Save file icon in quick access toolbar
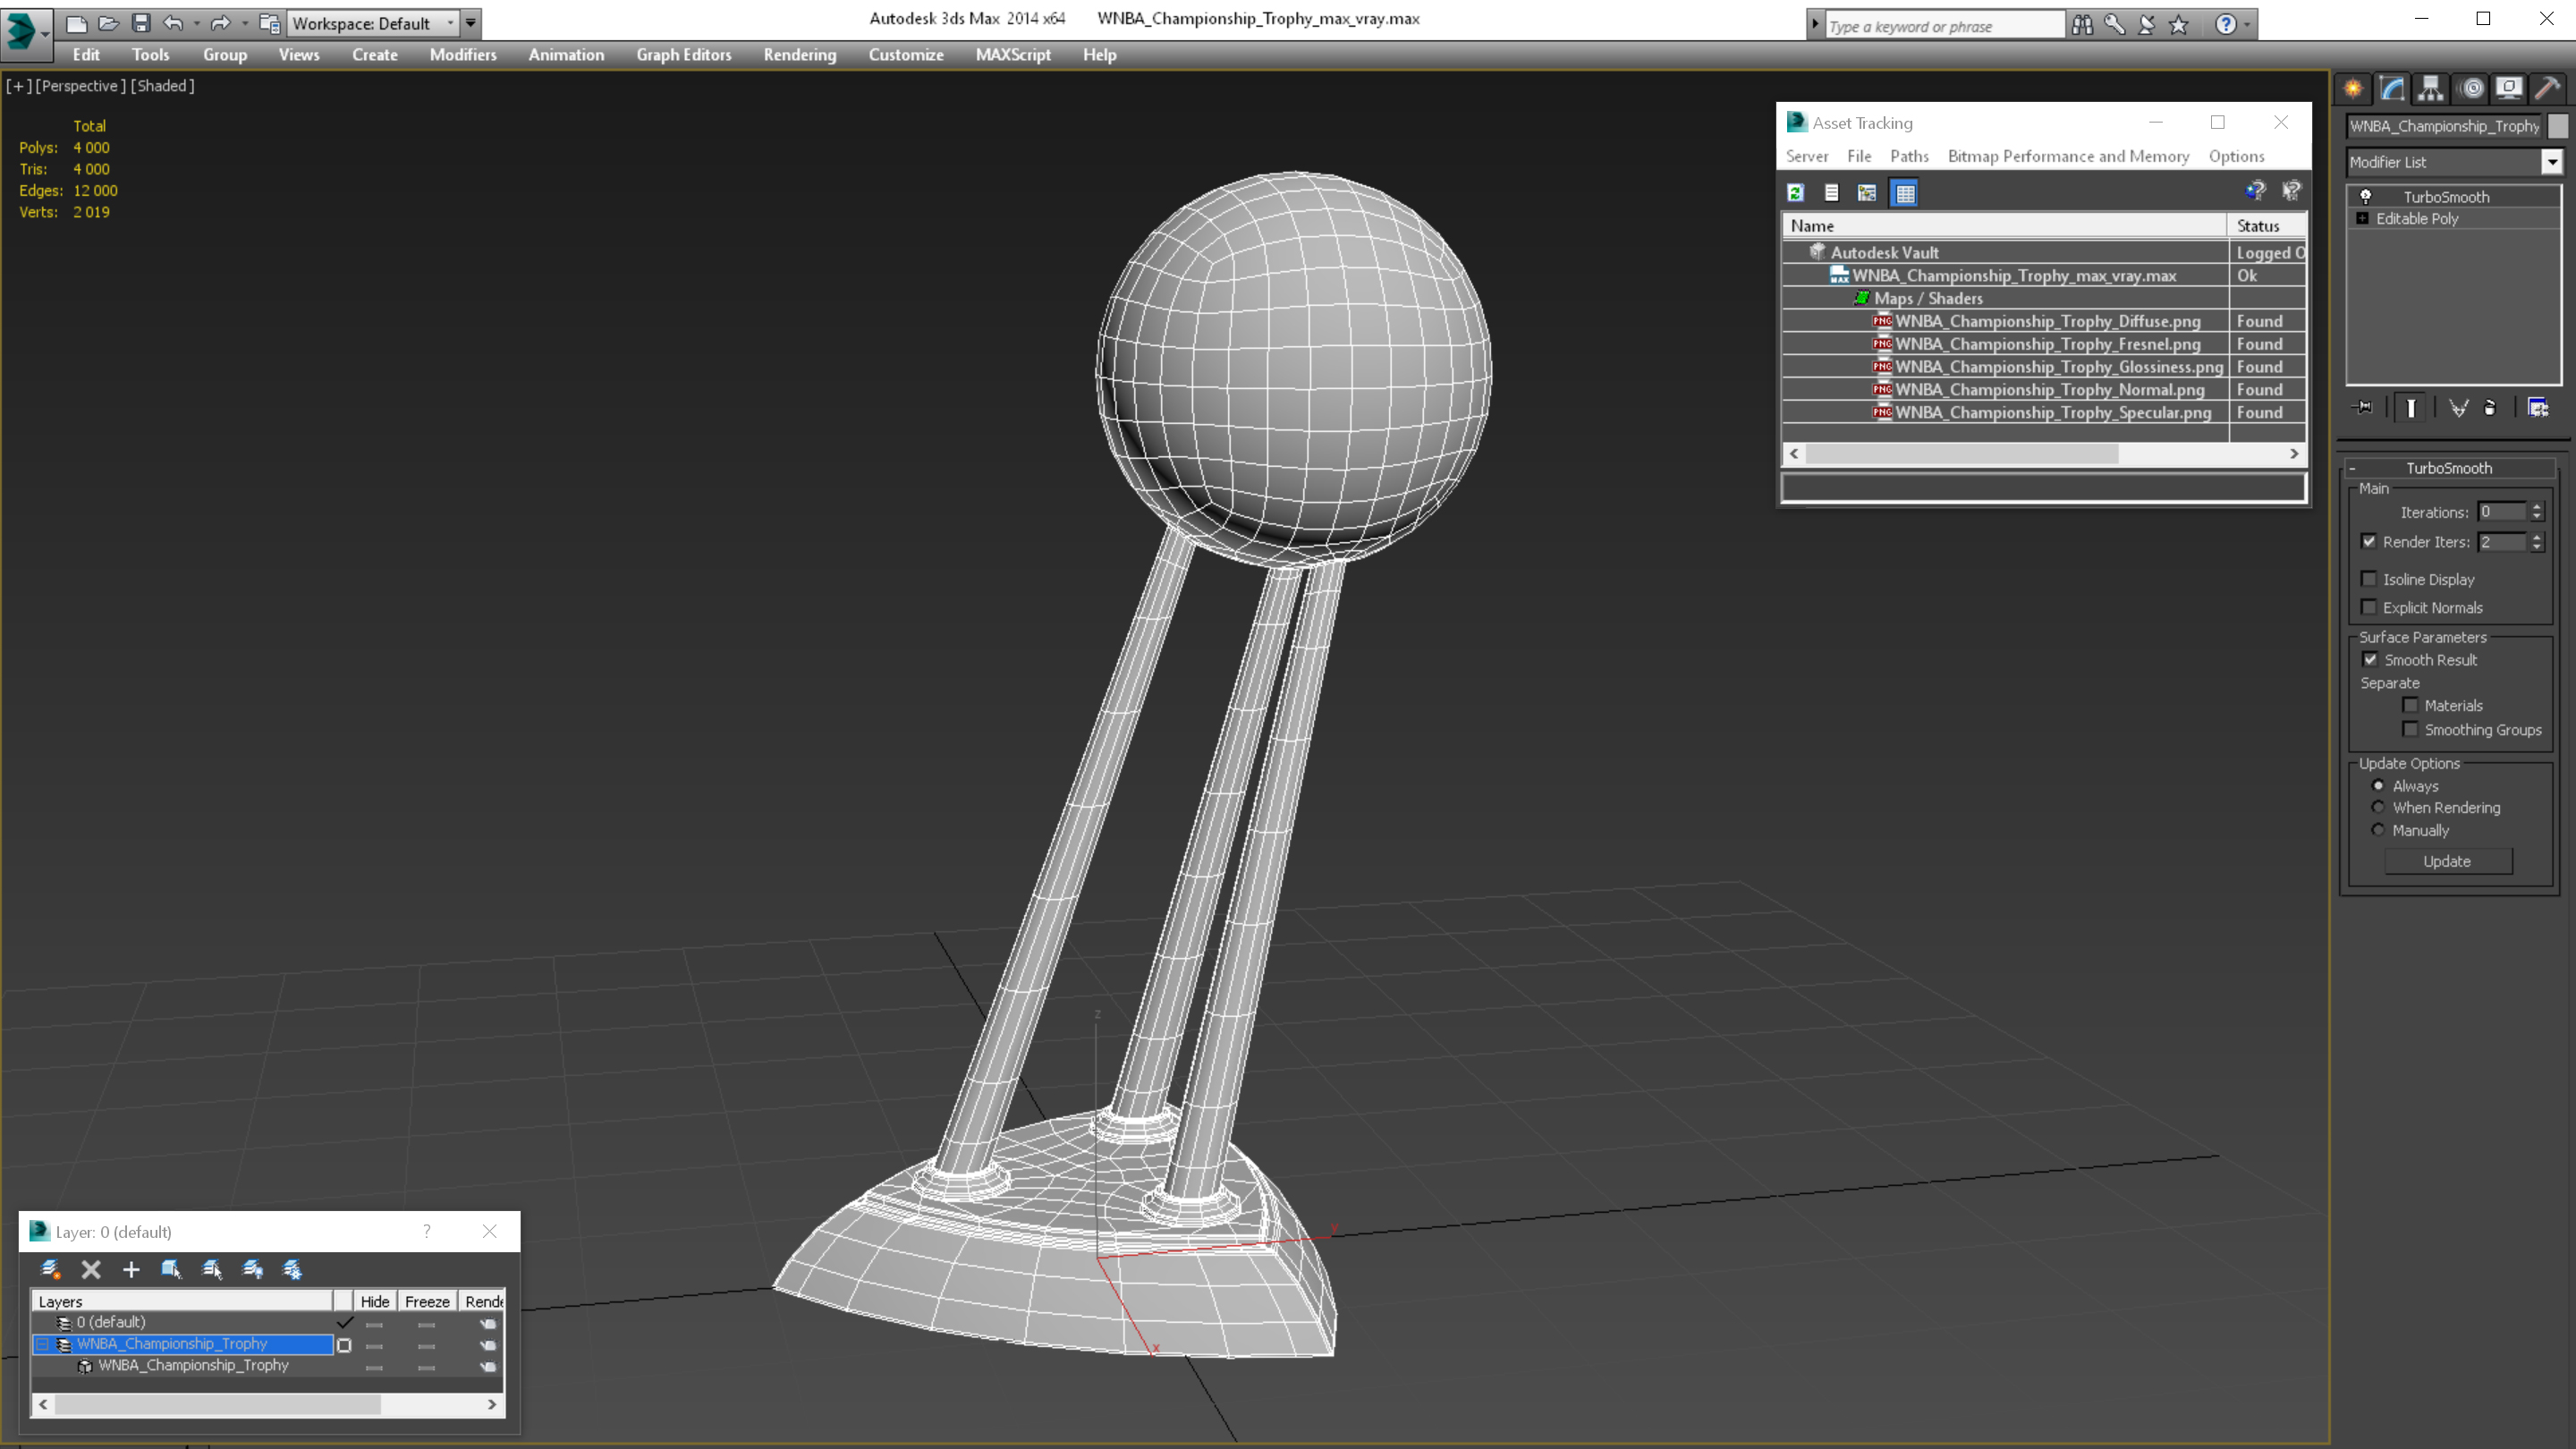Viewport: 2576px width, 1449px height. coord(141,23)
